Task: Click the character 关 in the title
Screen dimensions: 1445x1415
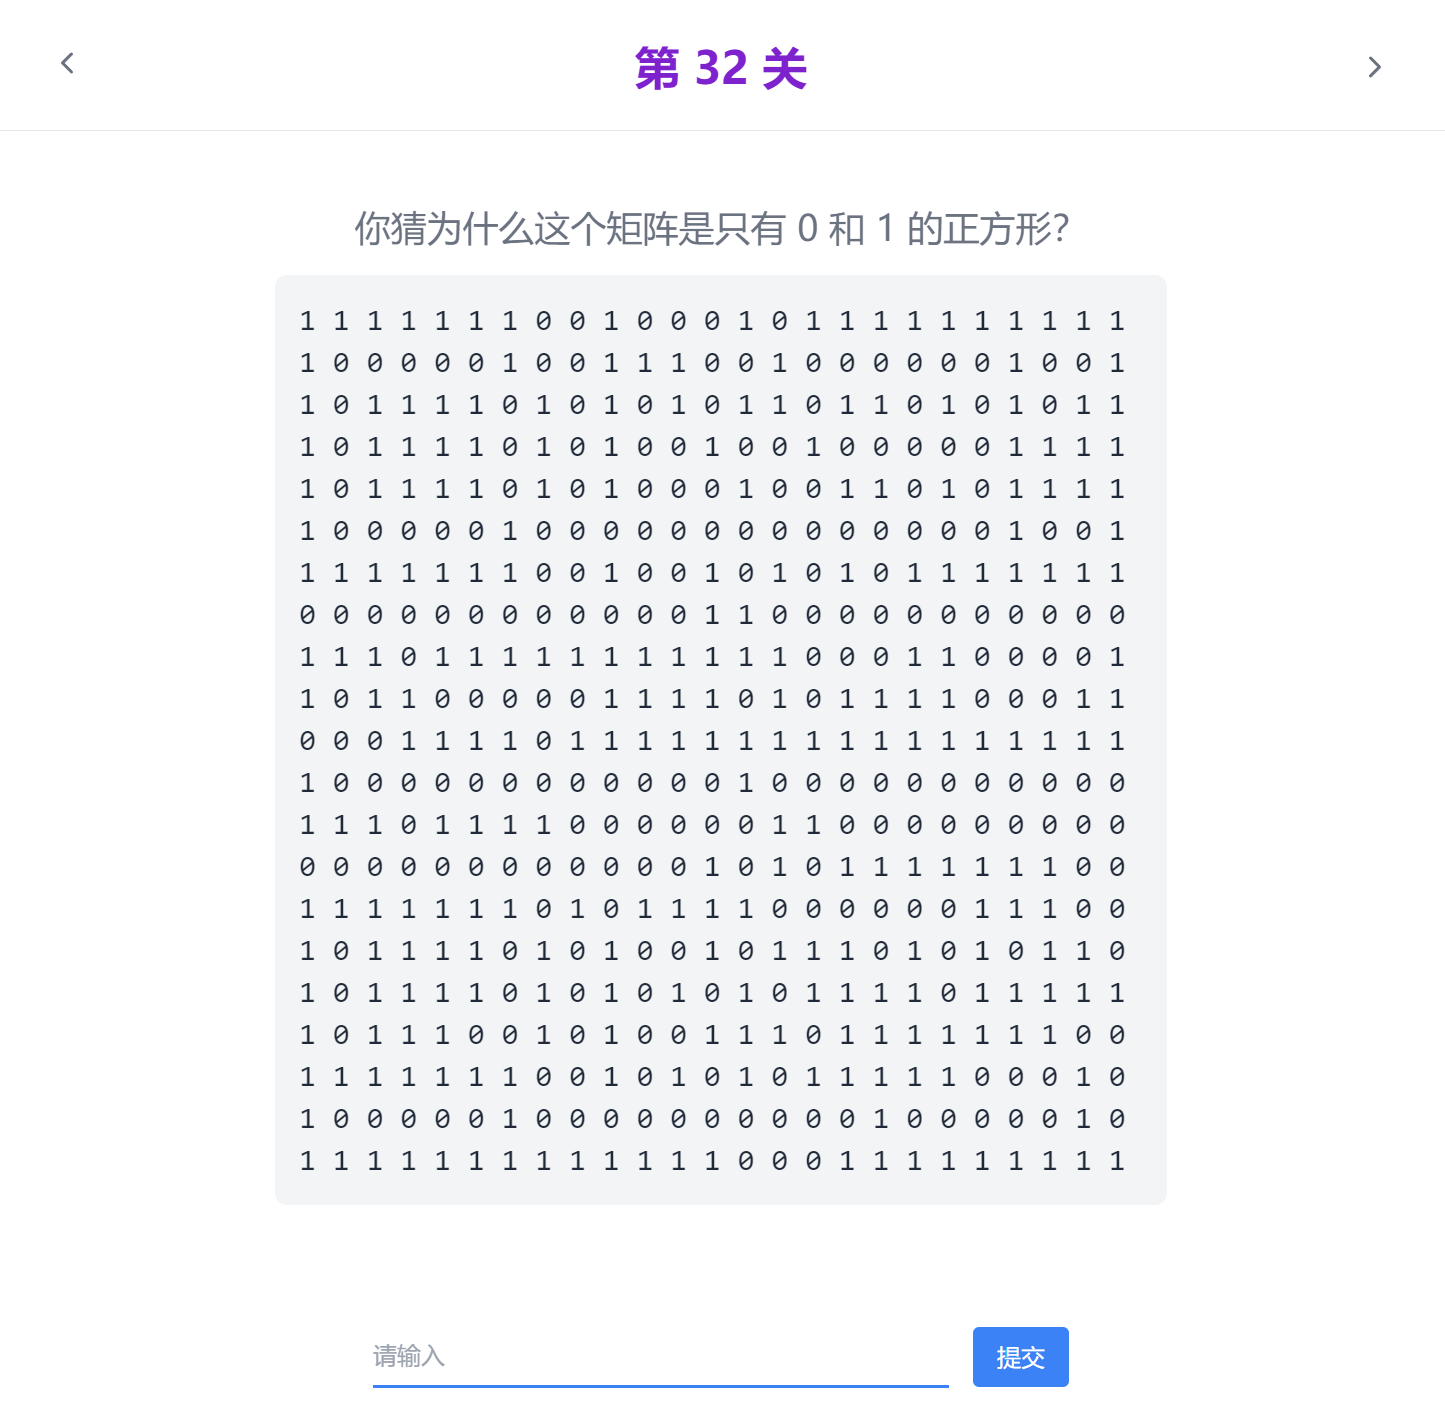Action: coord(785,68)
